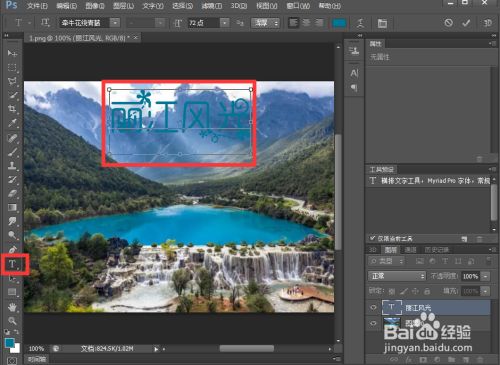
Task: Open the 文件 menu
Action: 37,6
